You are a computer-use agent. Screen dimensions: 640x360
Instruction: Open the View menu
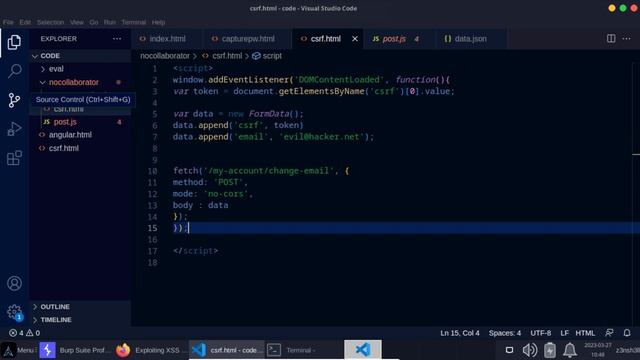[76, 22]
